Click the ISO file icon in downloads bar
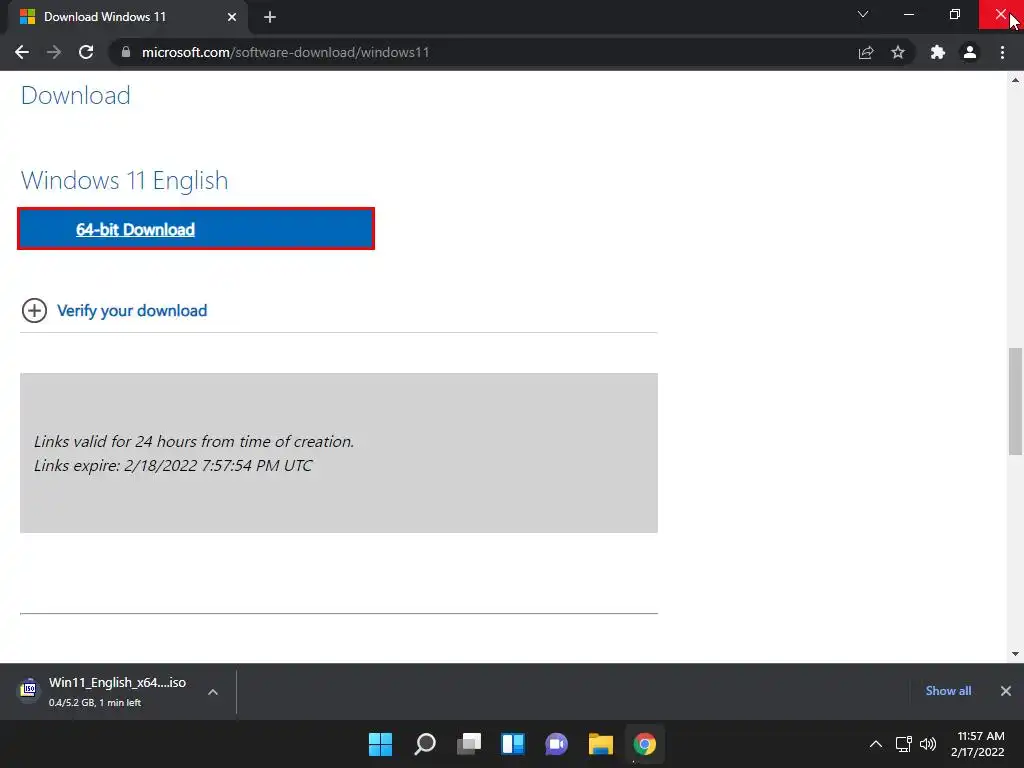 pyautogui.click(x=28, y=690)
